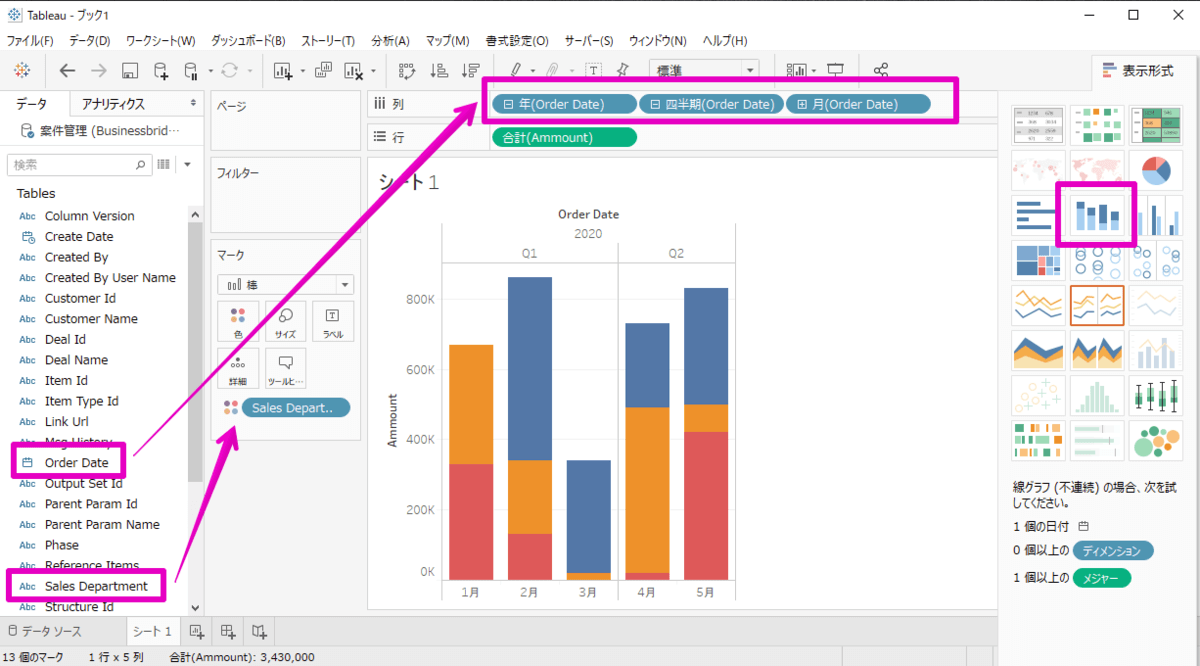Image resolution: width=1200 pixels, height=666 pixels.
Task: Click the new worksheet tab icon at bottom
Action: tap(197, 631)
